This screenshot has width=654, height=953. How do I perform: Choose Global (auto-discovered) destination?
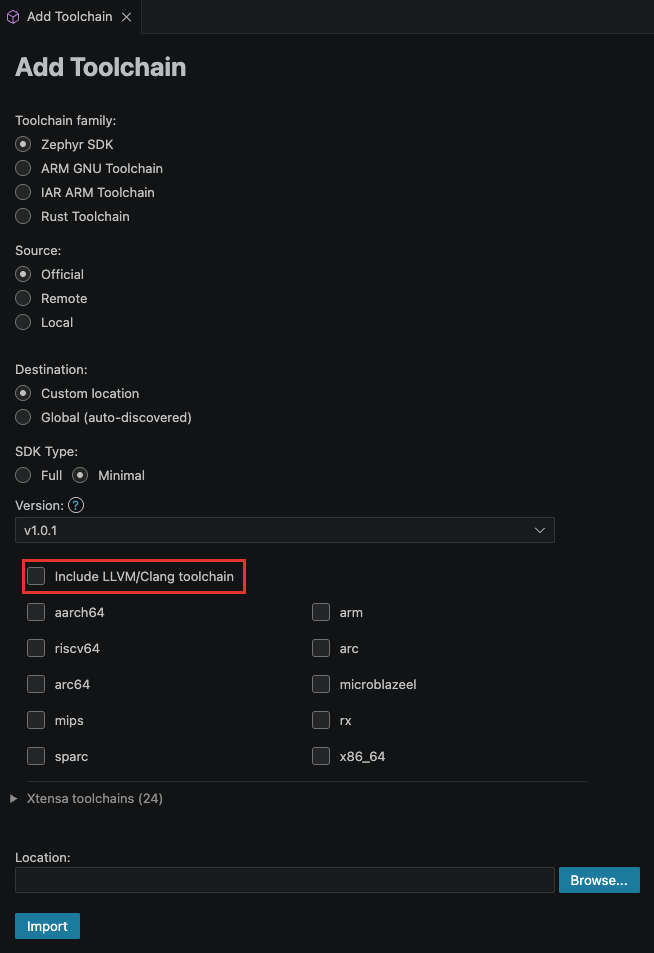[x=23, y=417]
